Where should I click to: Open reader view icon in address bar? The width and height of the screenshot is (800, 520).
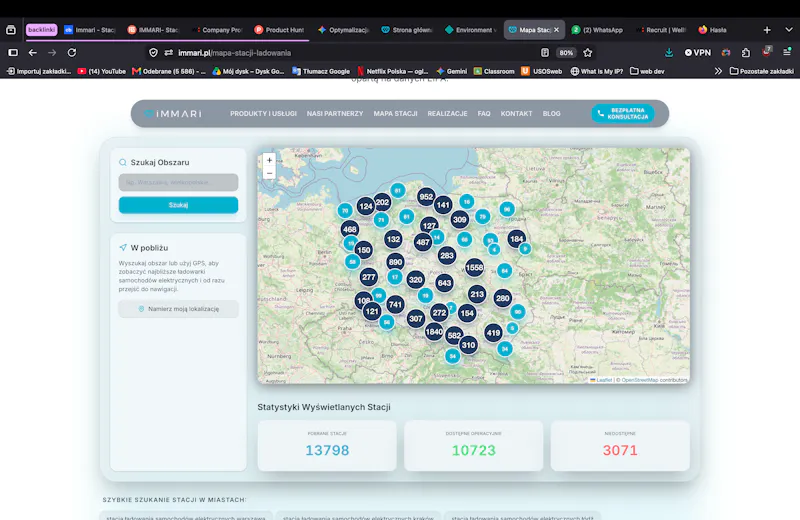point(545,53)
